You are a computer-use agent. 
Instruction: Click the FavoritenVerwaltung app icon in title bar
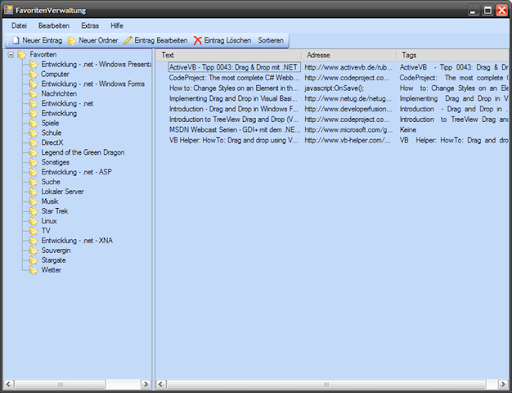[x=8, y=10]
